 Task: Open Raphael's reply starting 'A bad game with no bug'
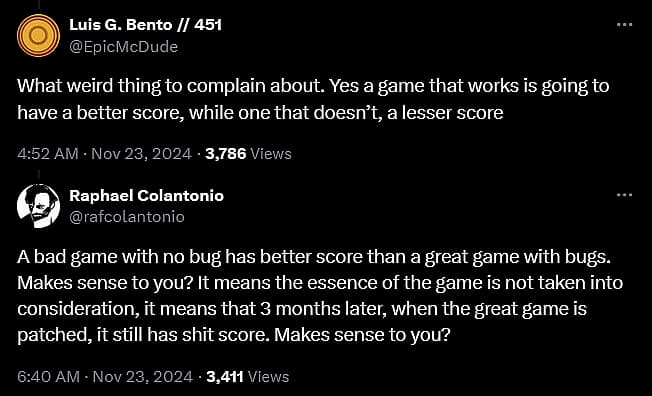point(320,296)
